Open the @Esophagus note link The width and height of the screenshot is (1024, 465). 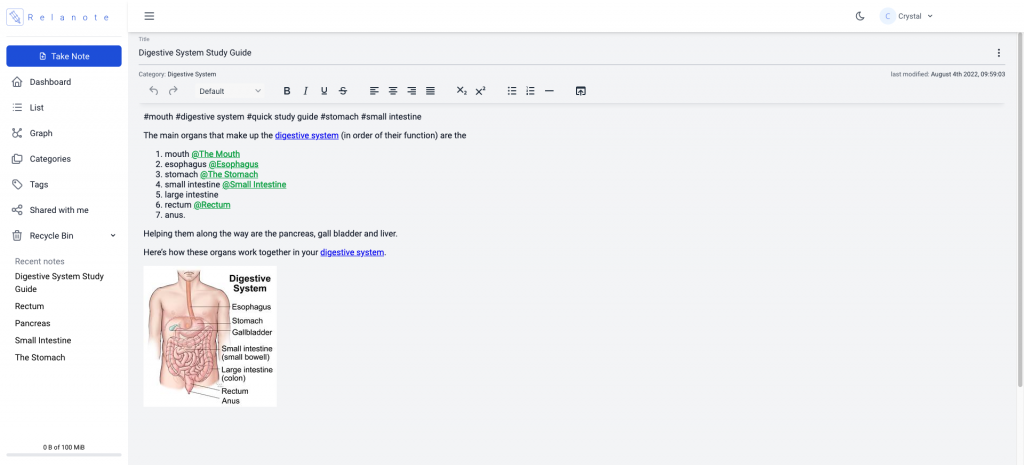point(233,165)
